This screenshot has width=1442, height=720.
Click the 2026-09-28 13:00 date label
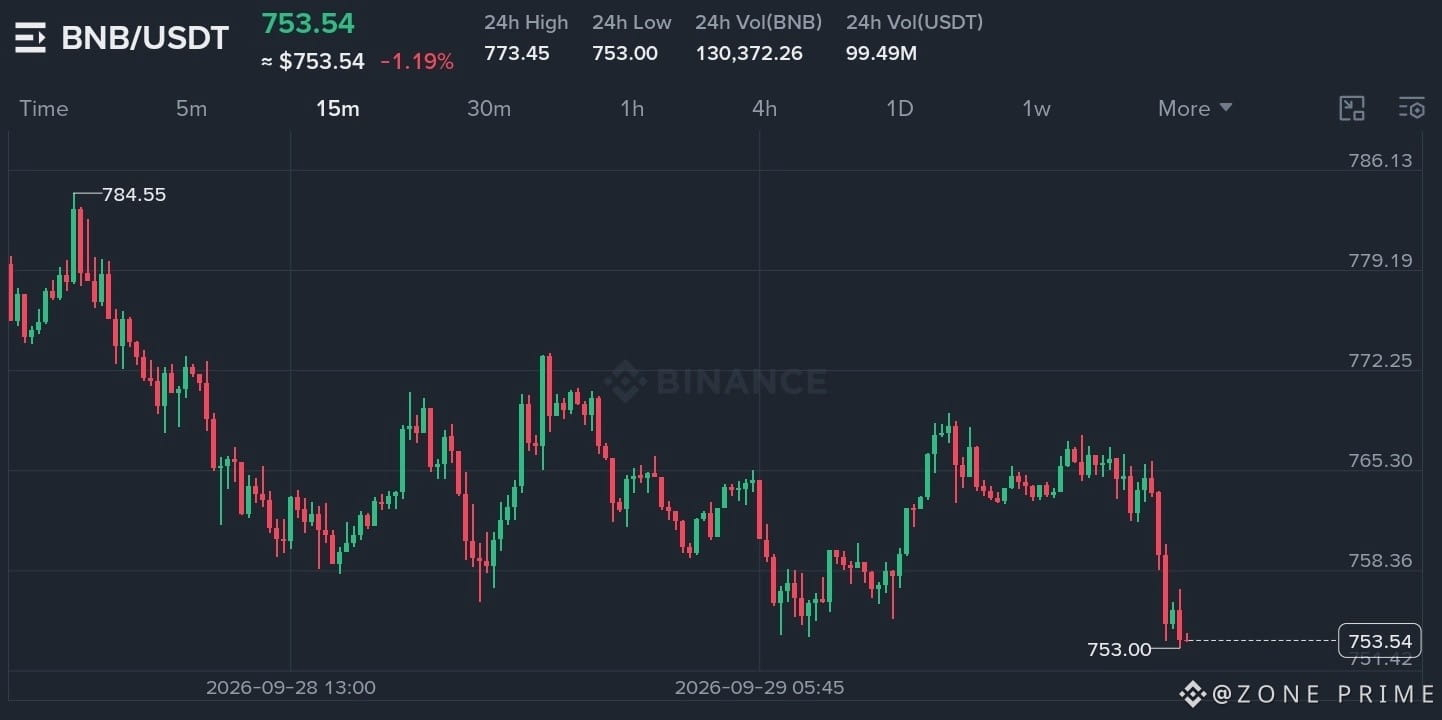(x=291, y=688)
